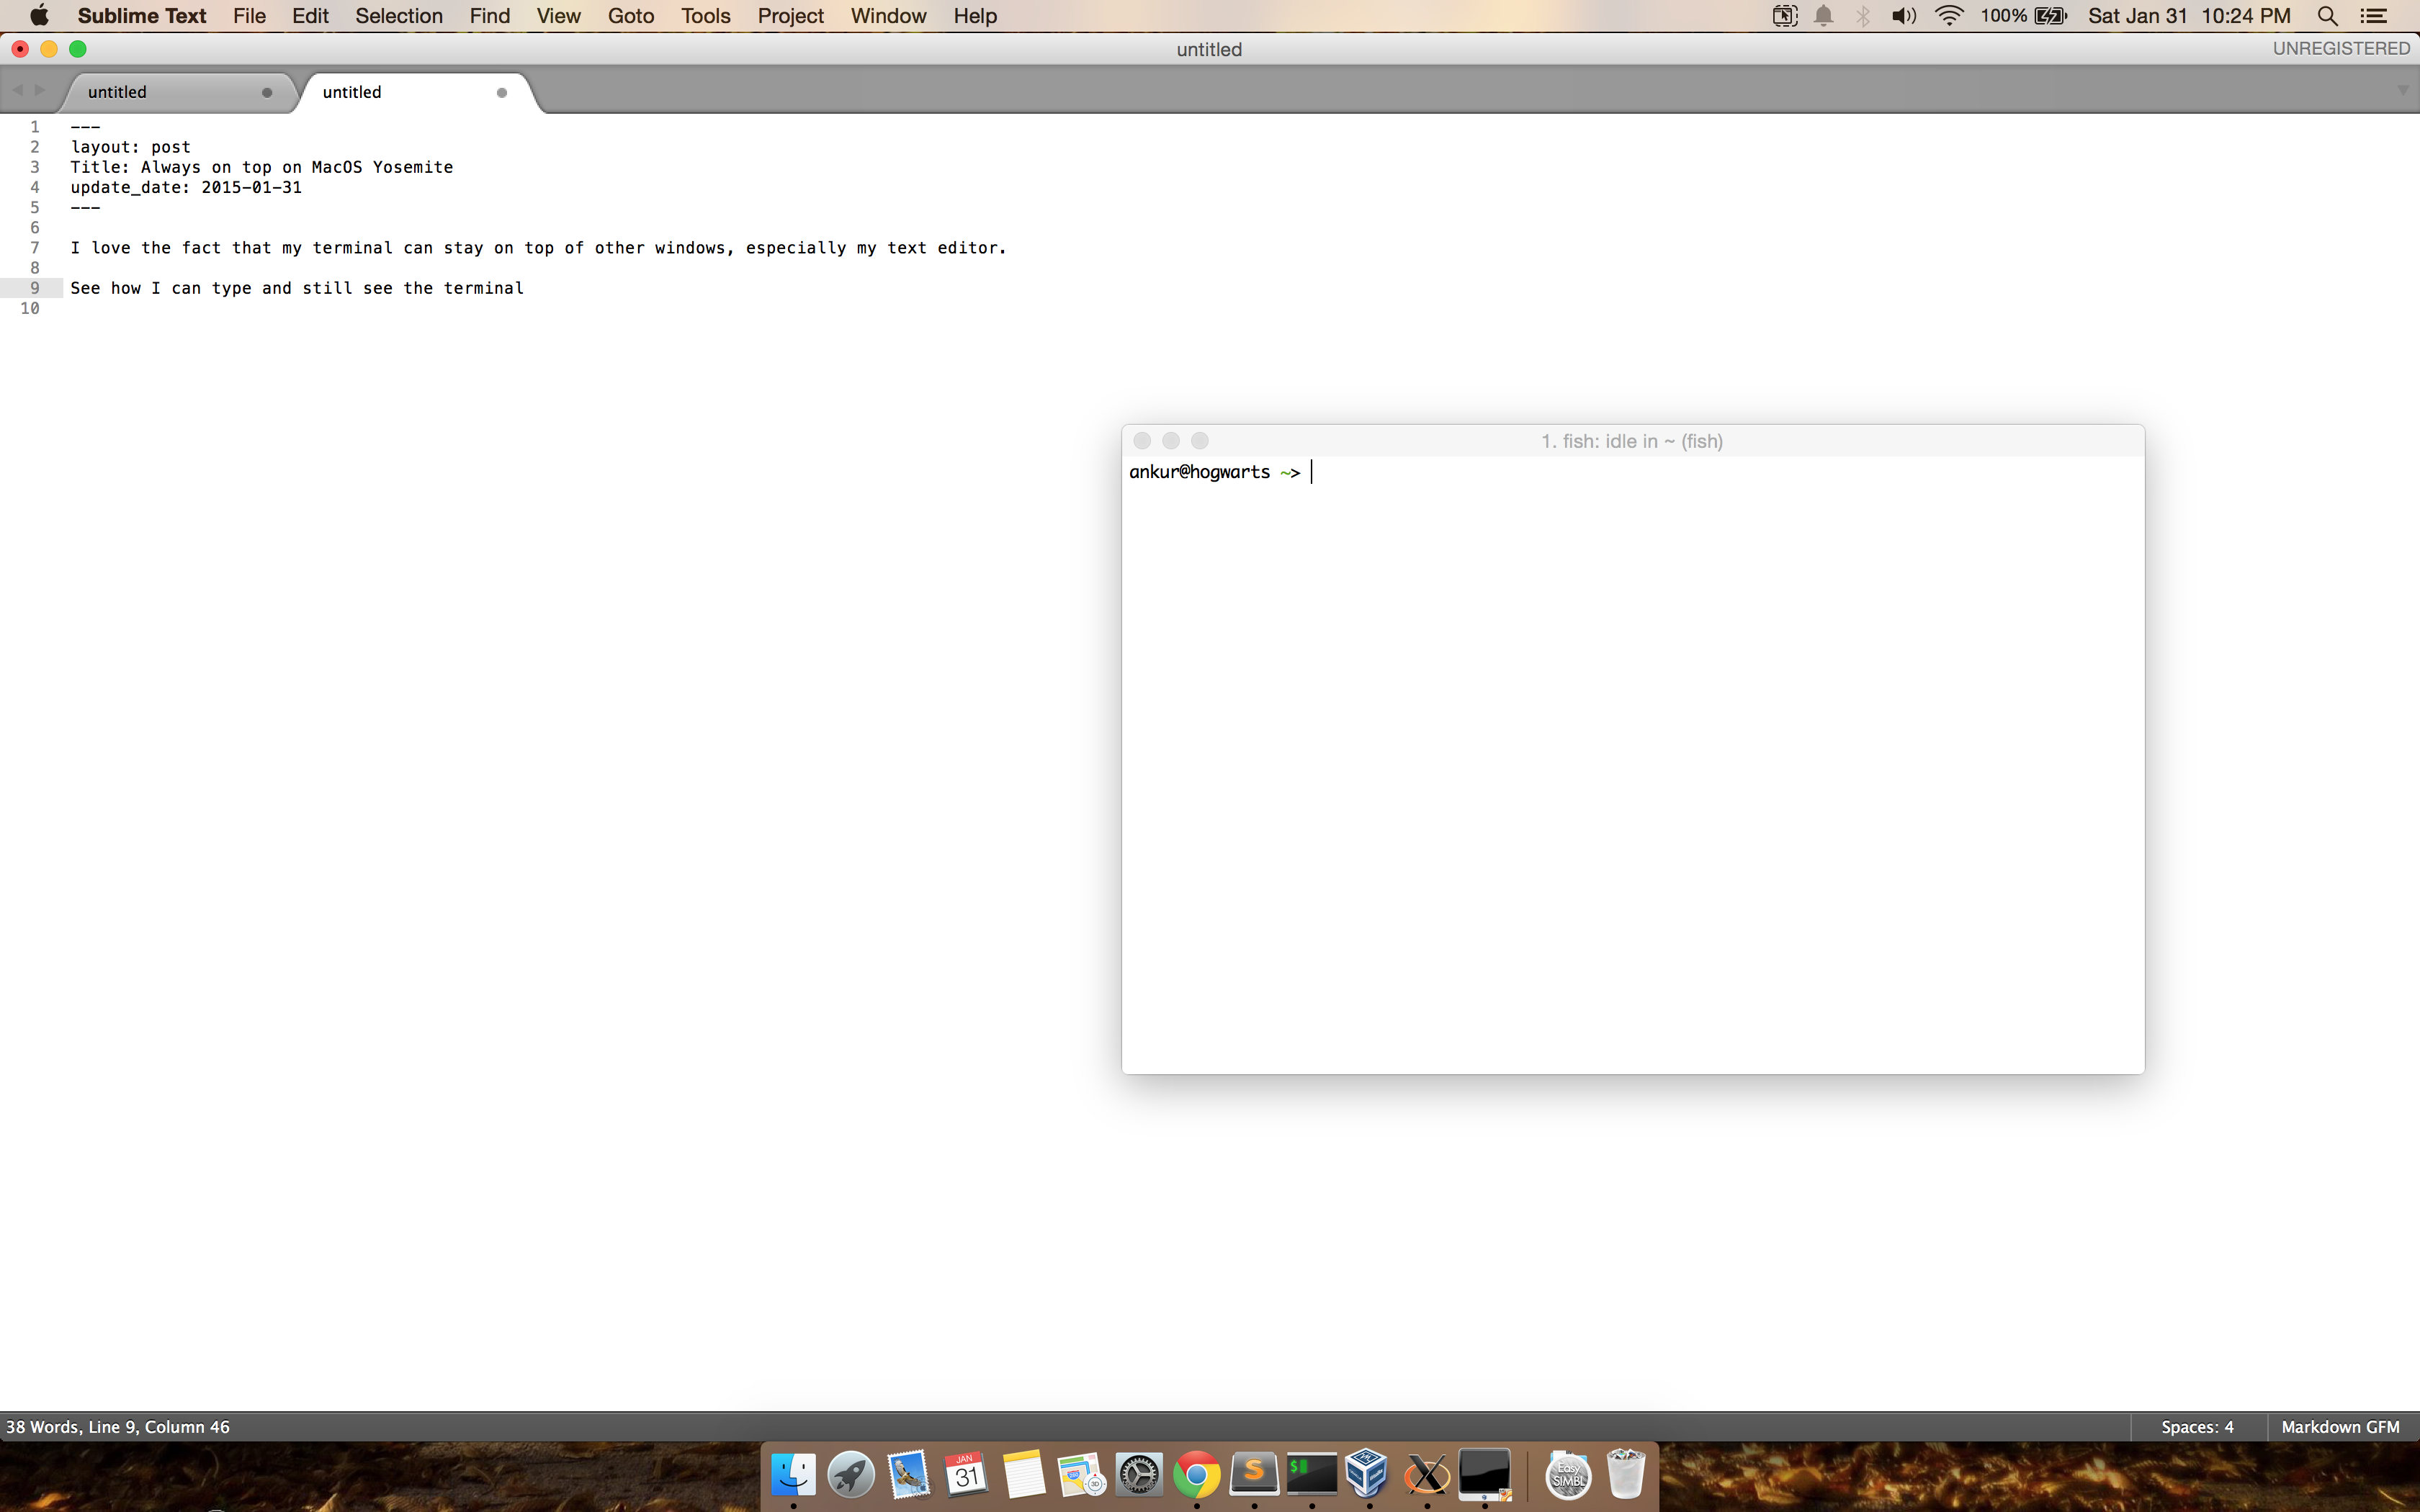This screenshot has height=1512, width=2420.
Task: Click the File menu in Sublime Text
Action: click(x=249, y=16)
